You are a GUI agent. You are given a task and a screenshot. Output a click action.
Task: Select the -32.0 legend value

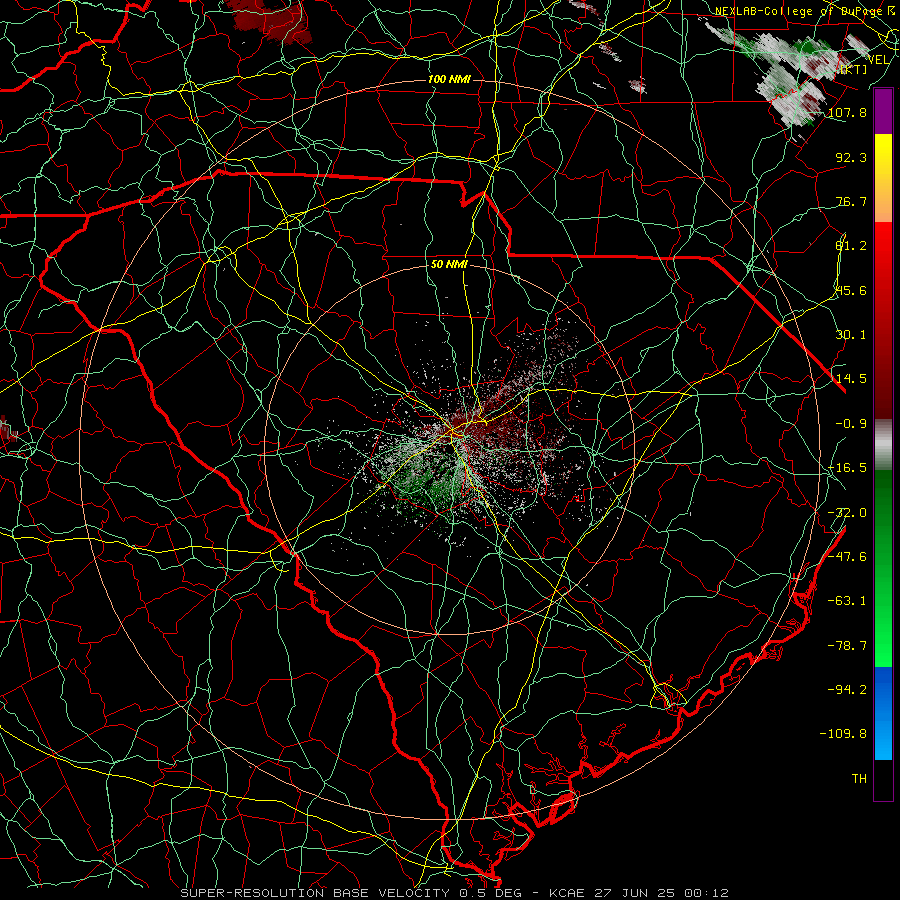pyautogui.click(x=847, y=513)
